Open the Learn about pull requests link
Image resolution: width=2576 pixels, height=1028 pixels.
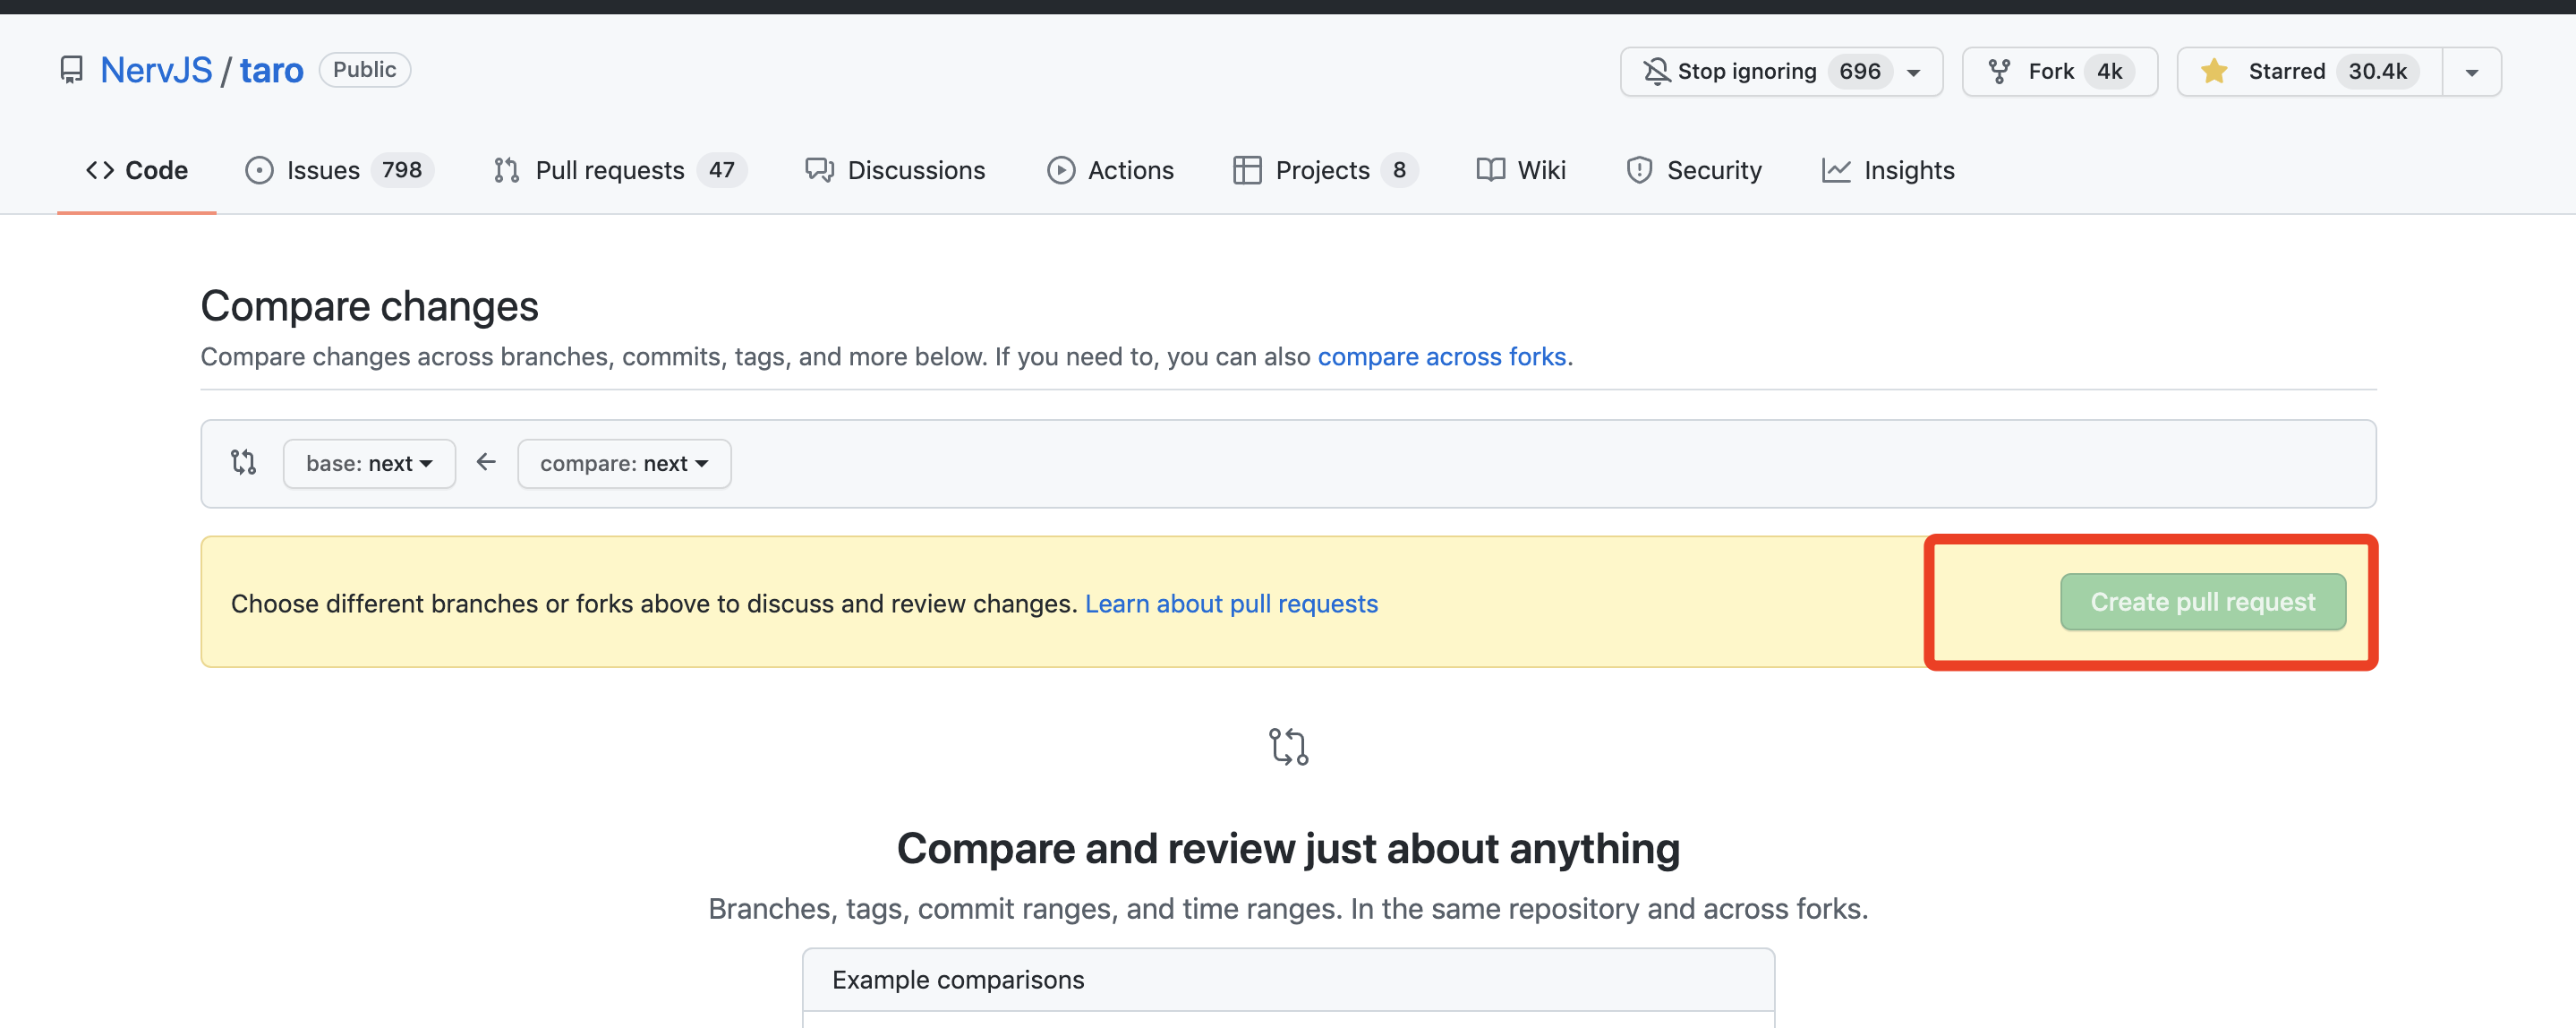[1231, 604]
